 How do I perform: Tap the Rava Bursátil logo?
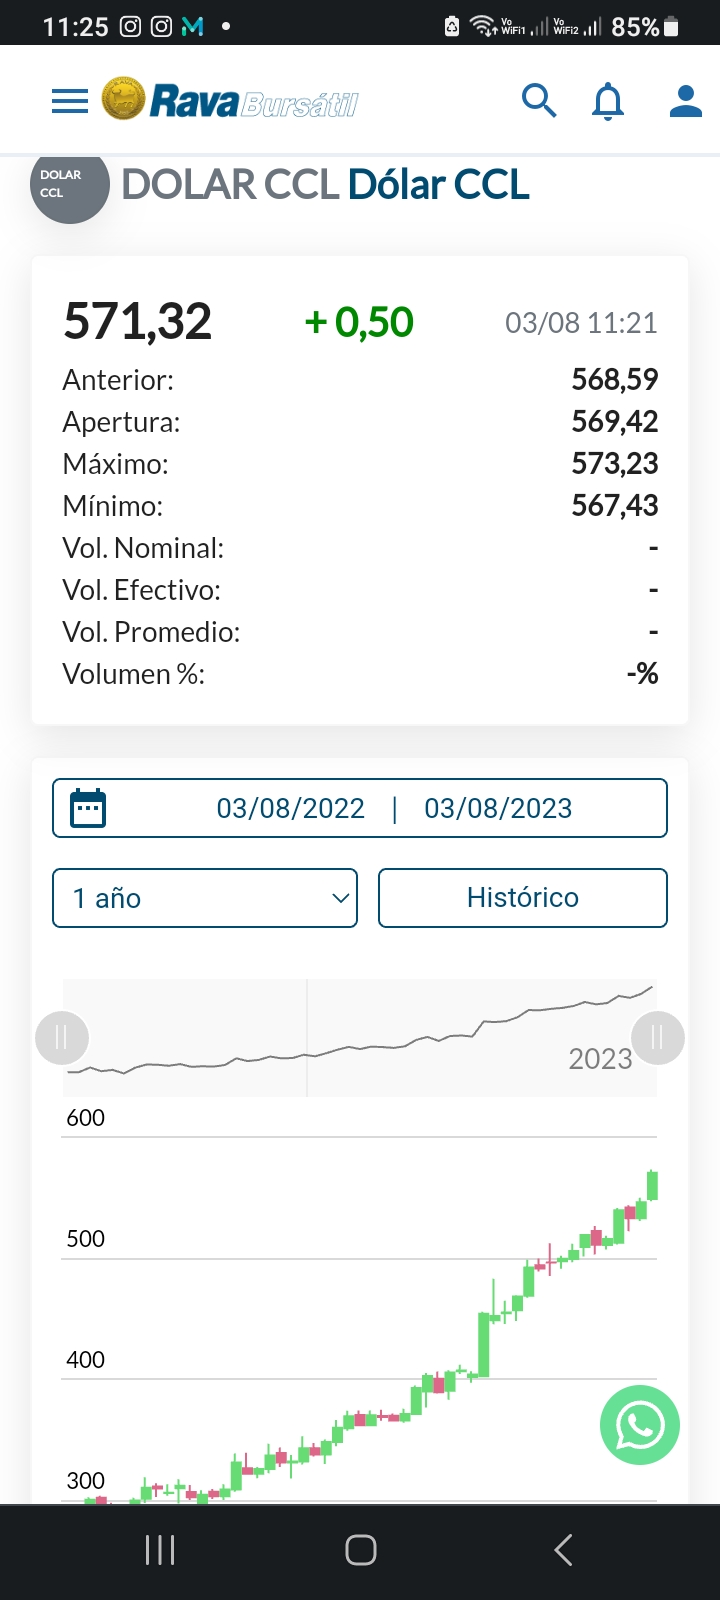coord(229,100)
